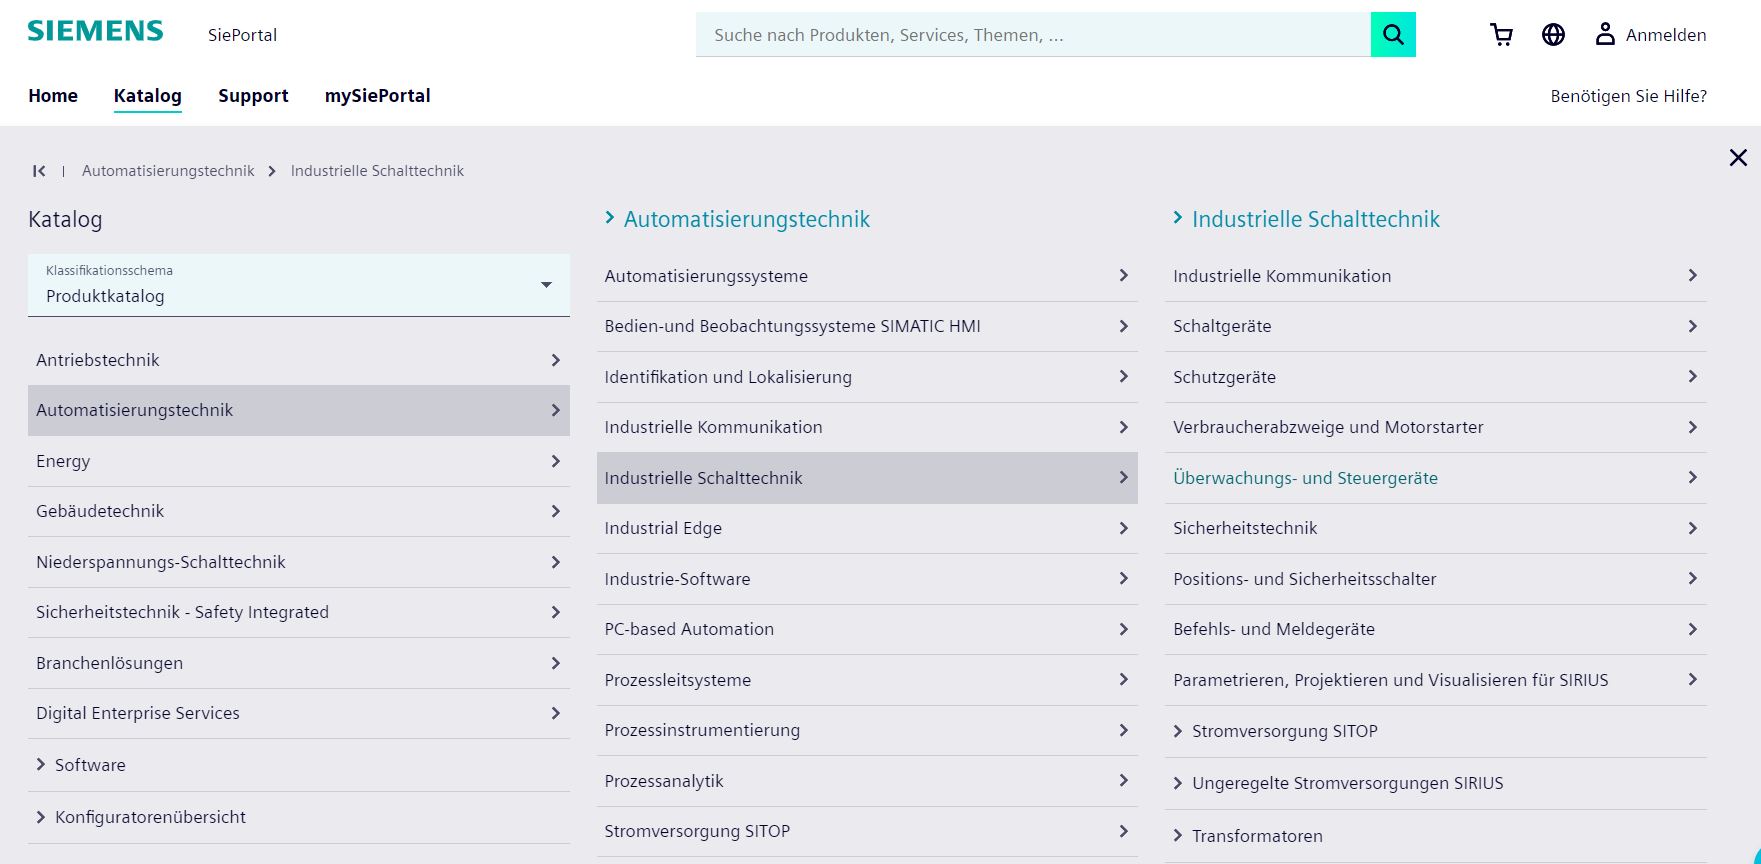Open the Support tab
Image resolution: width=1761 pixels, height=864 pixels.
(x=253, y=96)
